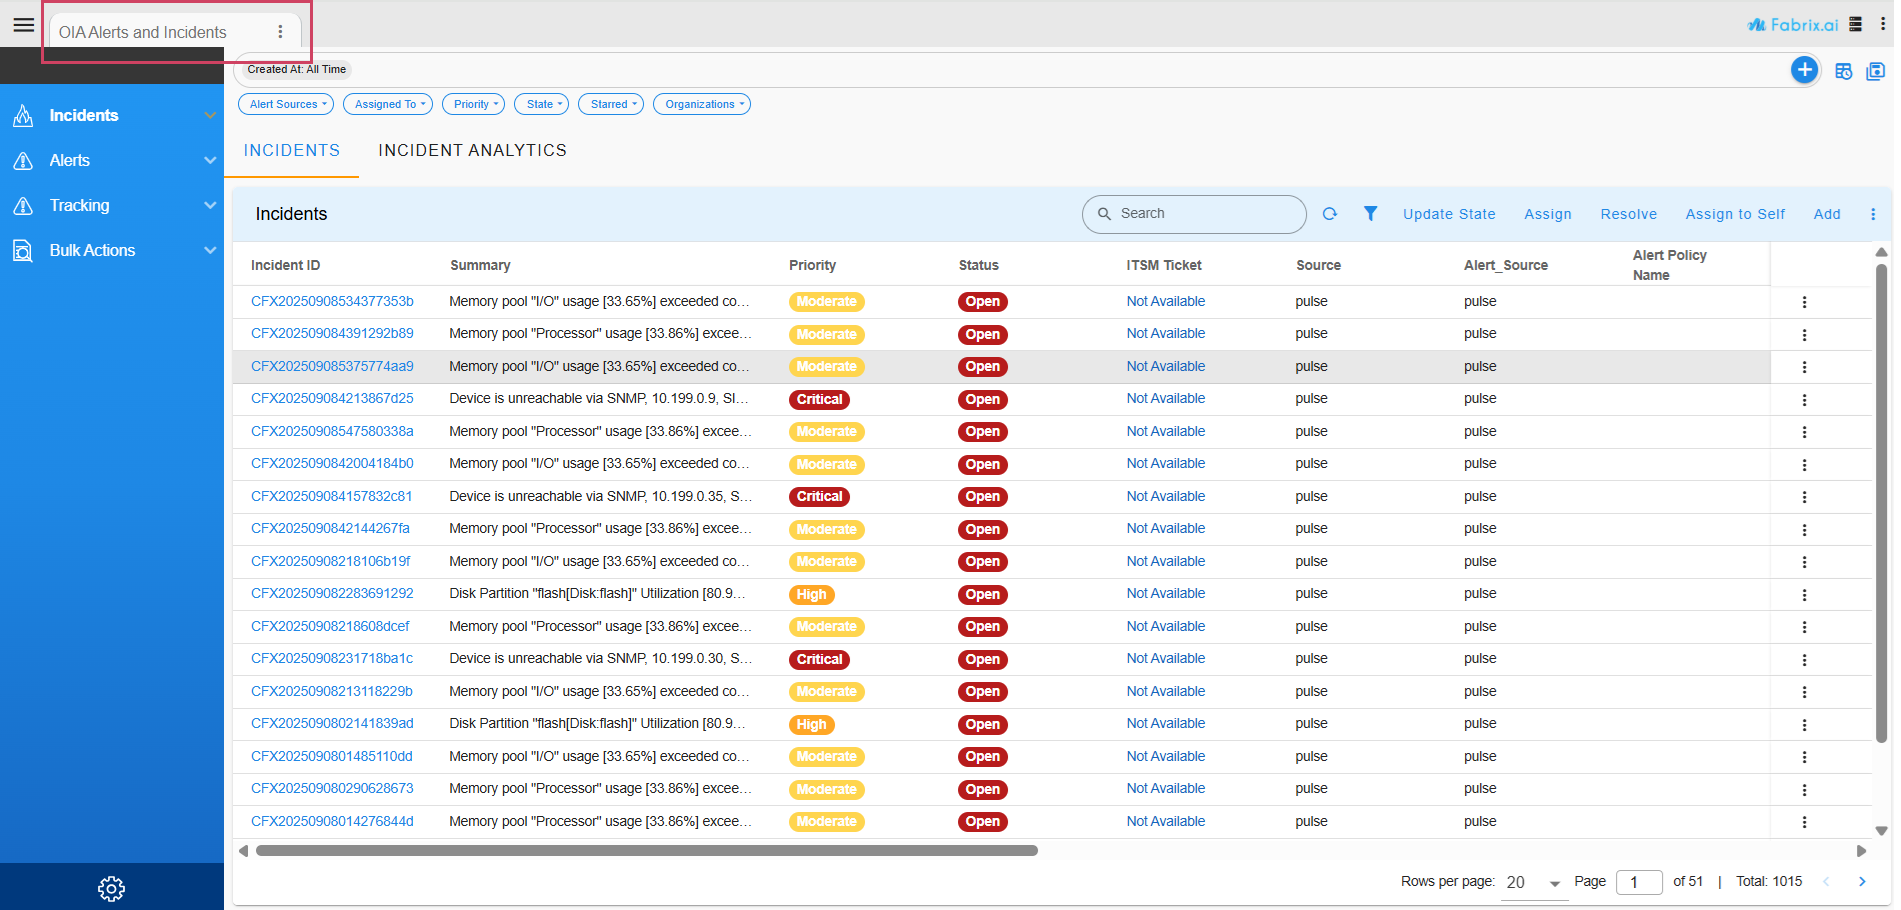Open the Tracking section from the sidebar
This screenshot has height=910, width=1901.
pyautogui.click(x=80, y=205)
